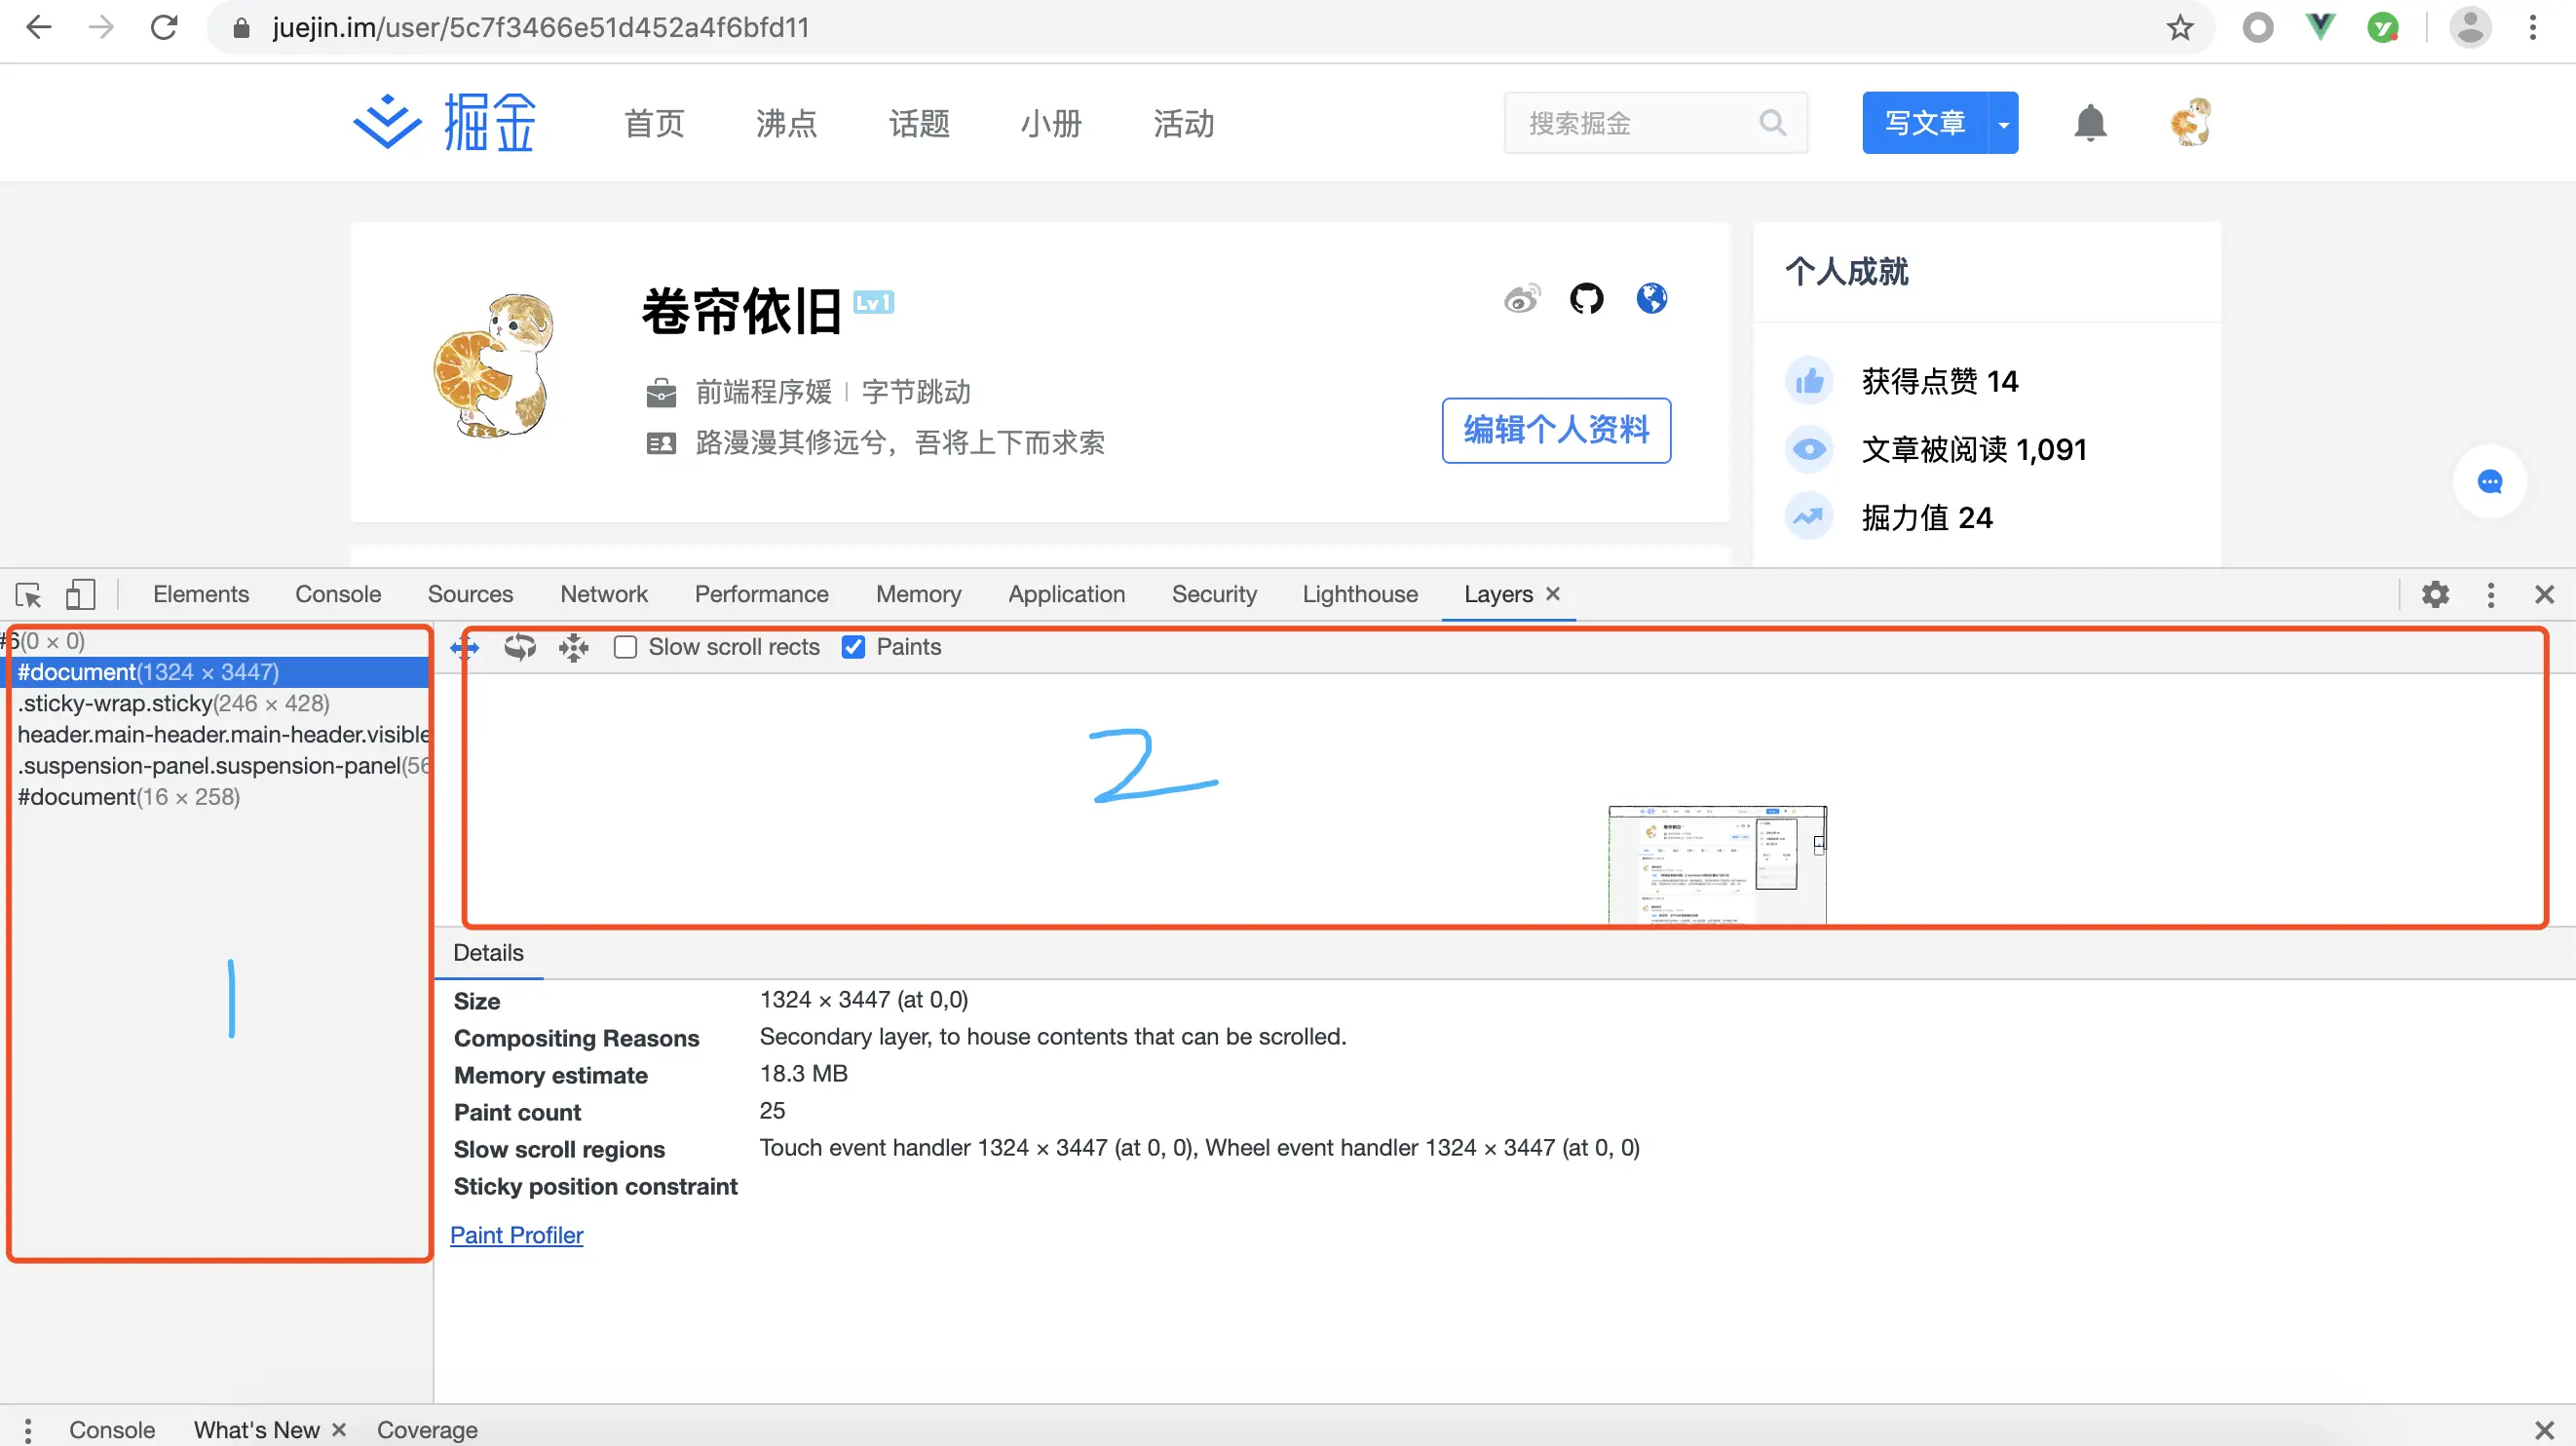
Task: Click the reset transform icon
Action: (574, 648)
